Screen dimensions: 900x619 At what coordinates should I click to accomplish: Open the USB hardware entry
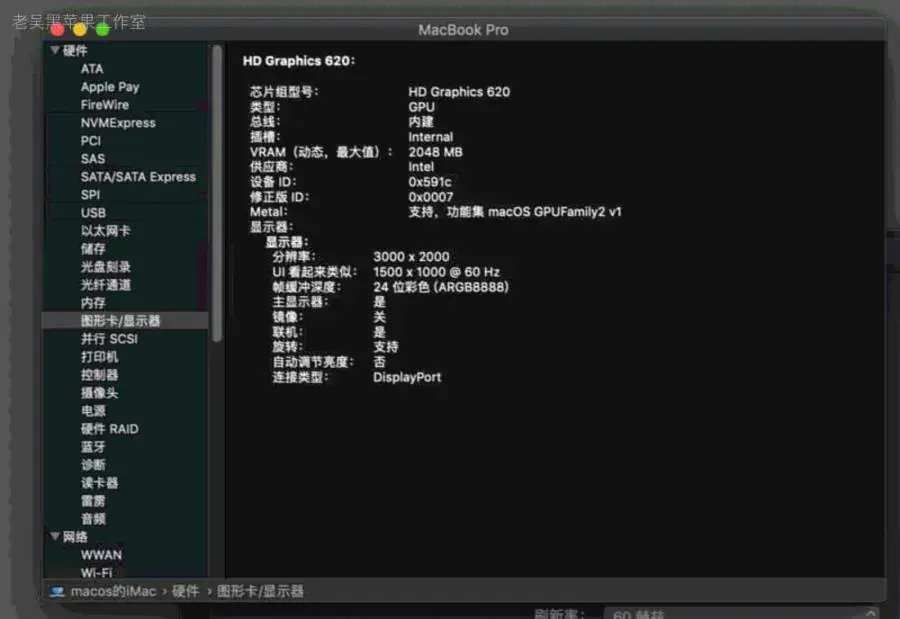coord(93,213)
